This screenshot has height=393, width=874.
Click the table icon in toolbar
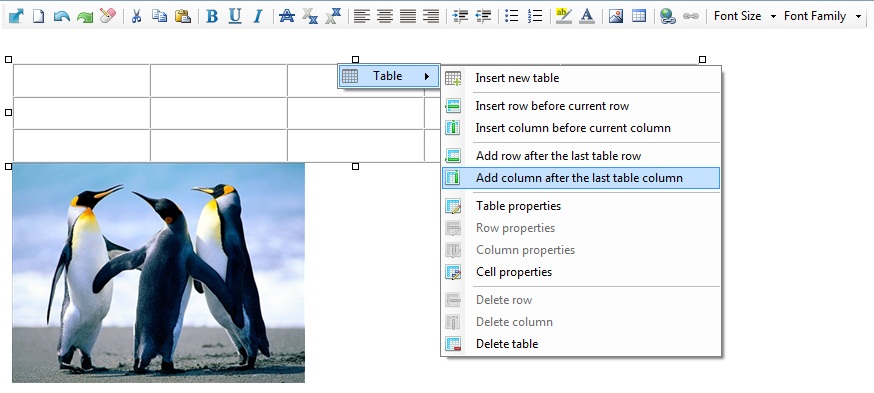[x=639, y=16]
